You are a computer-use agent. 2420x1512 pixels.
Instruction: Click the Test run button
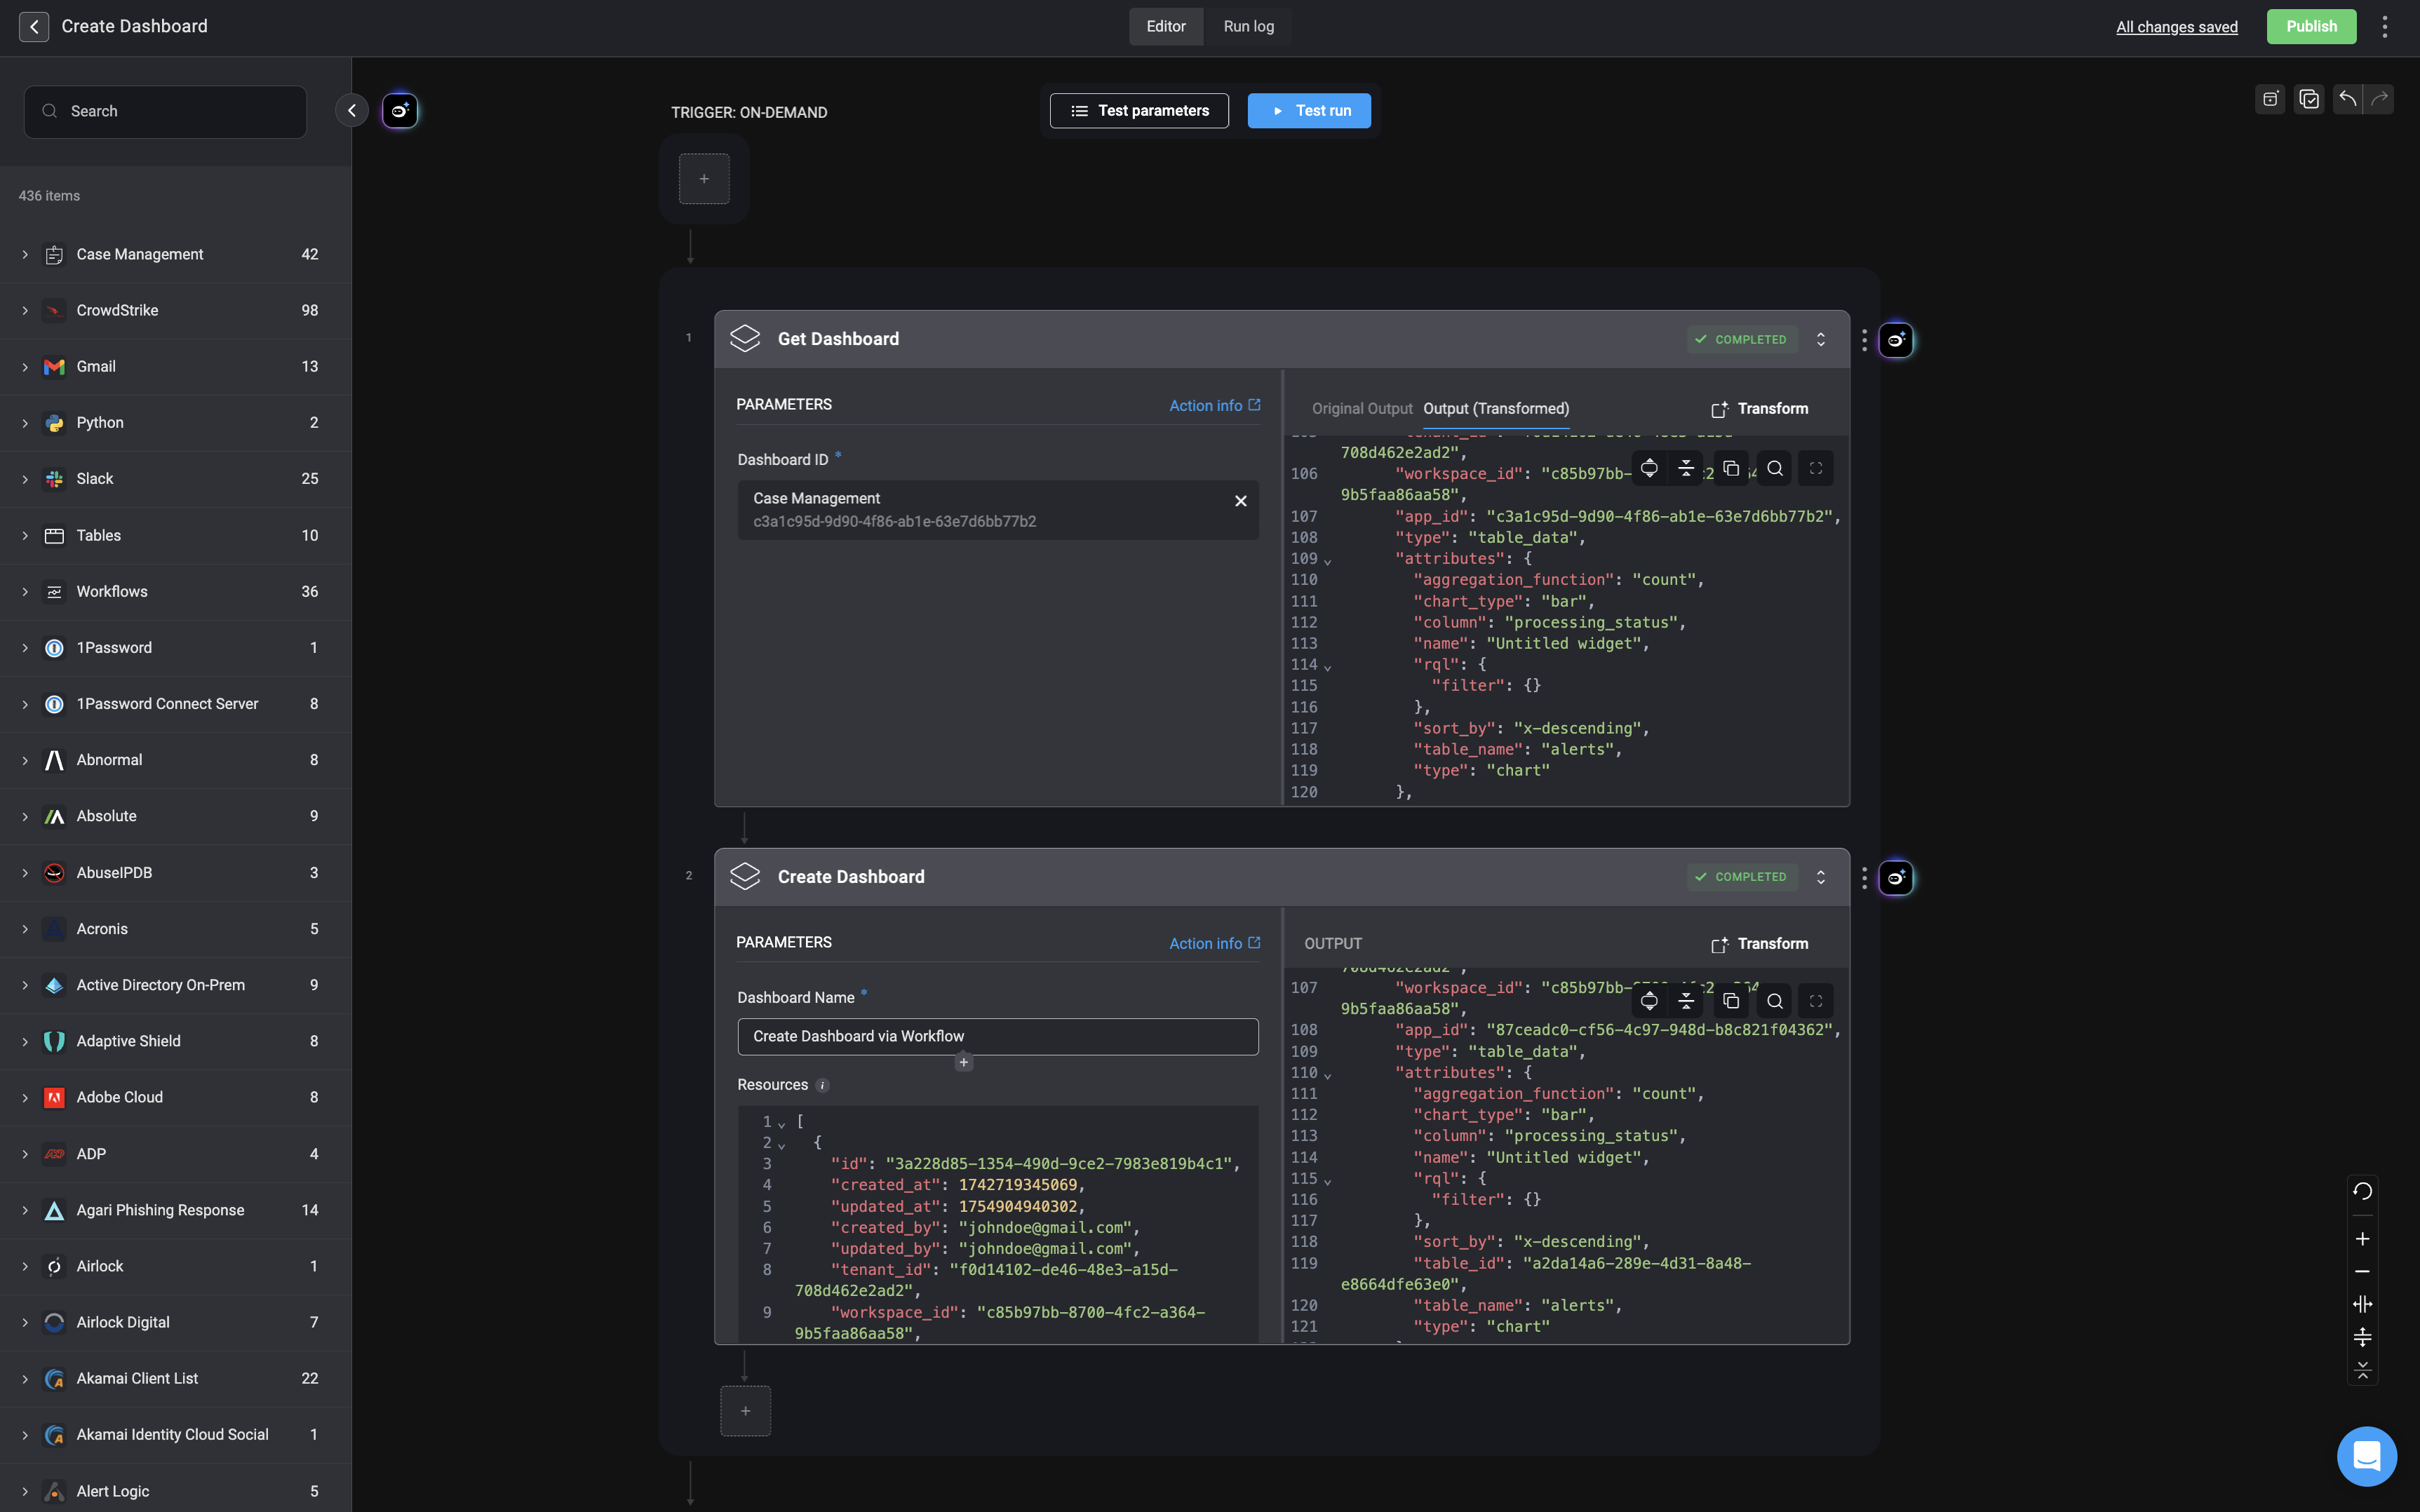pos(1309,111)
